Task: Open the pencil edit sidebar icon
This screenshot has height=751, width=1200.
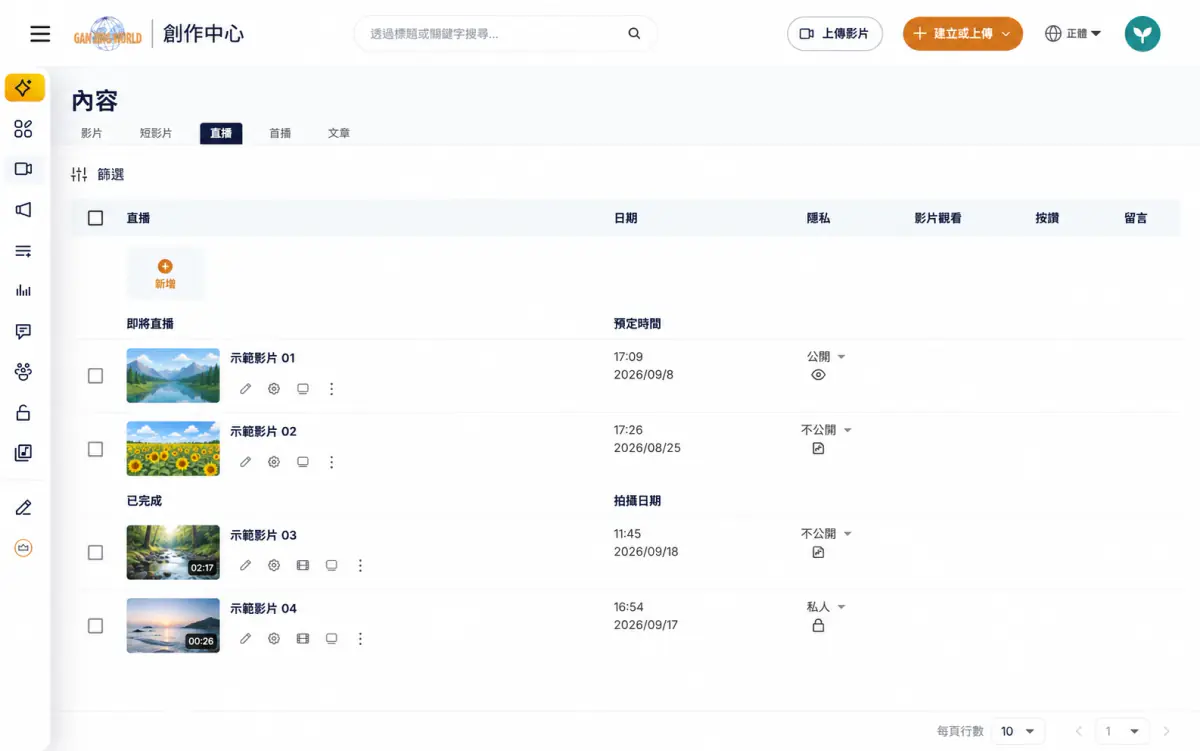Action: (x=23, y=508)
